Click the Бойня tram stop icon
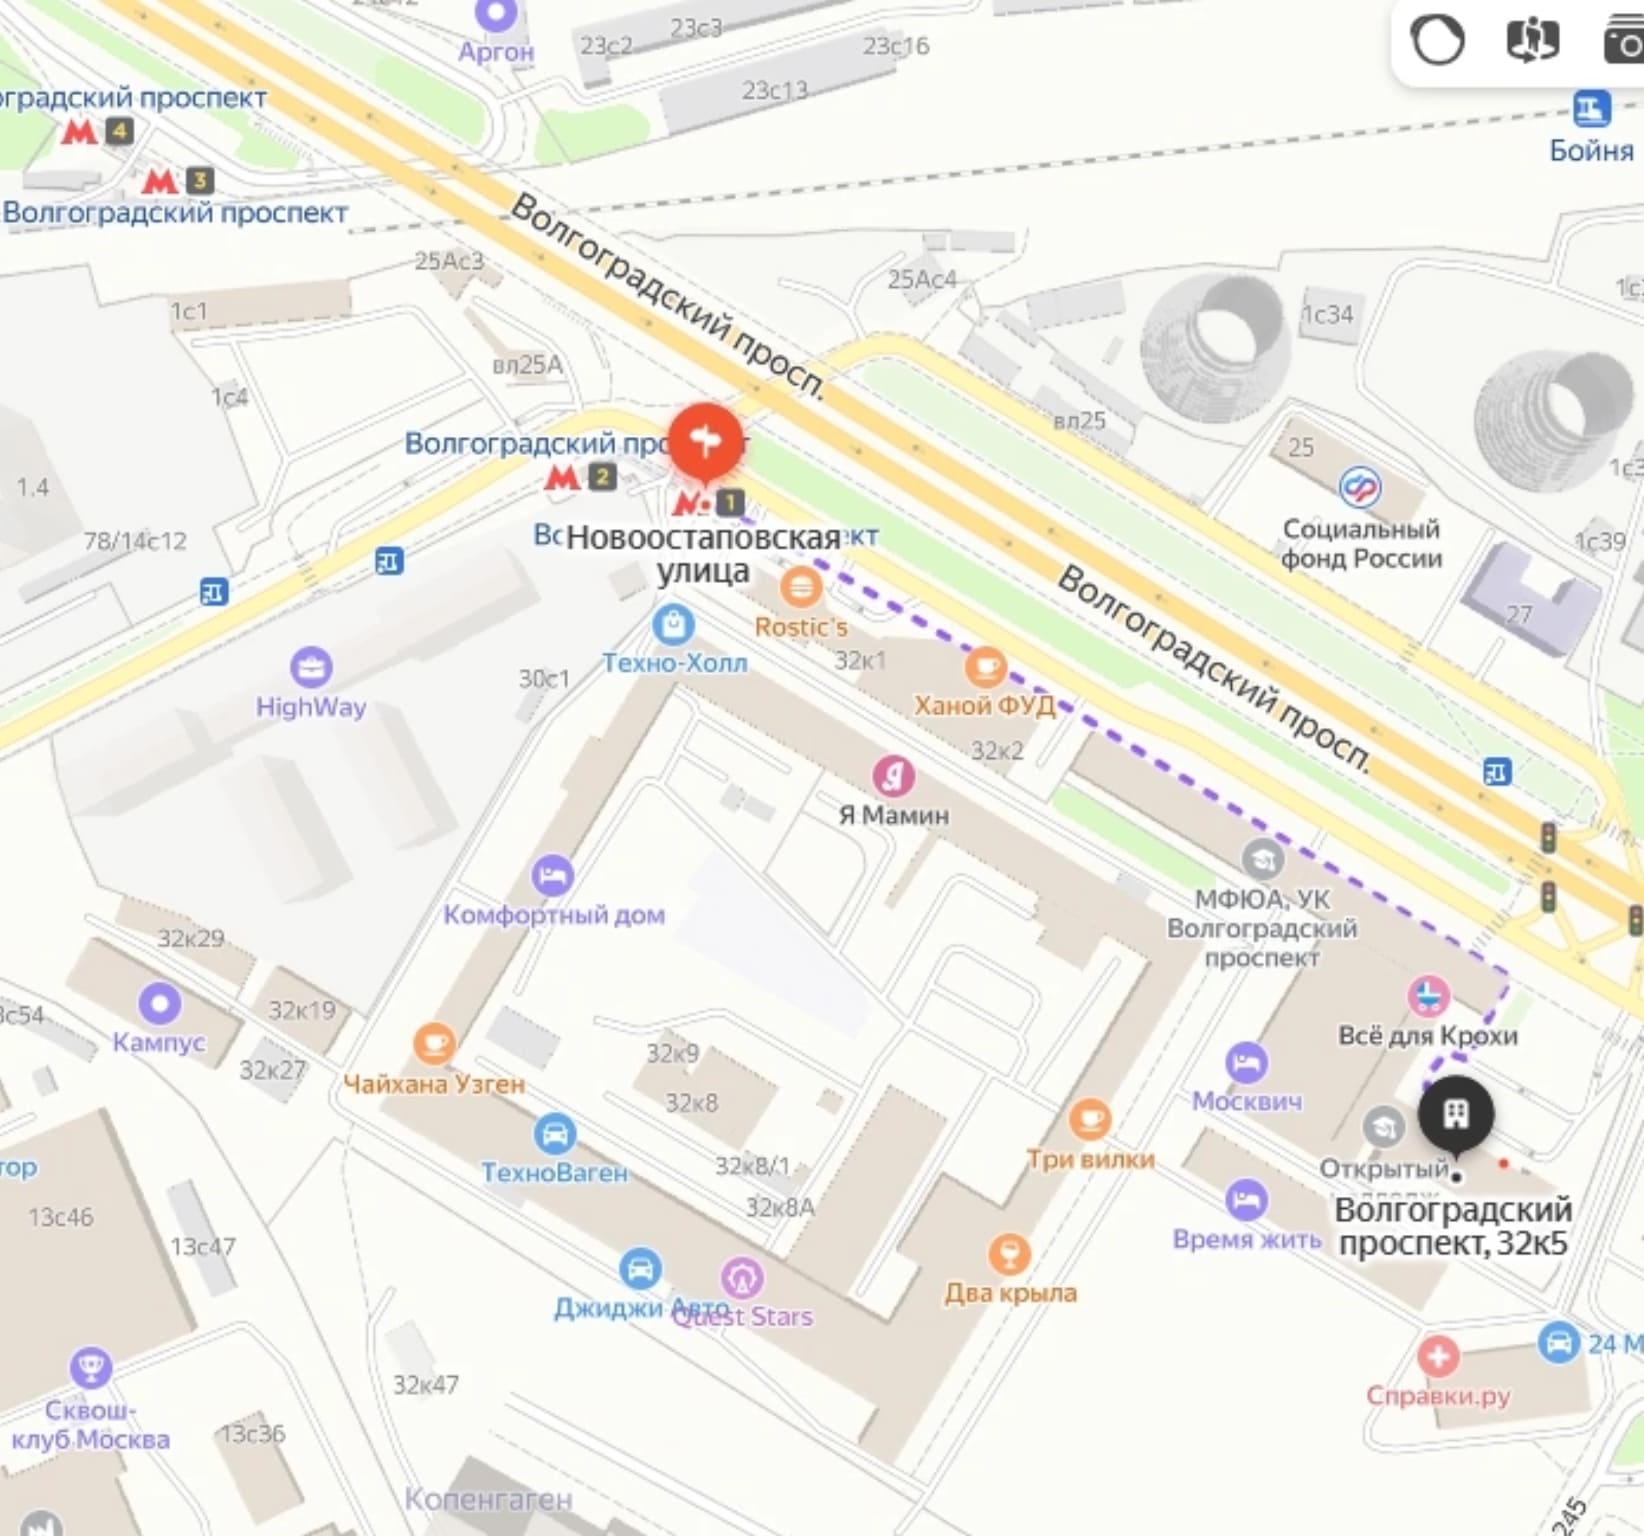Screen dimensions: 1644x1536 point(1592,108)
